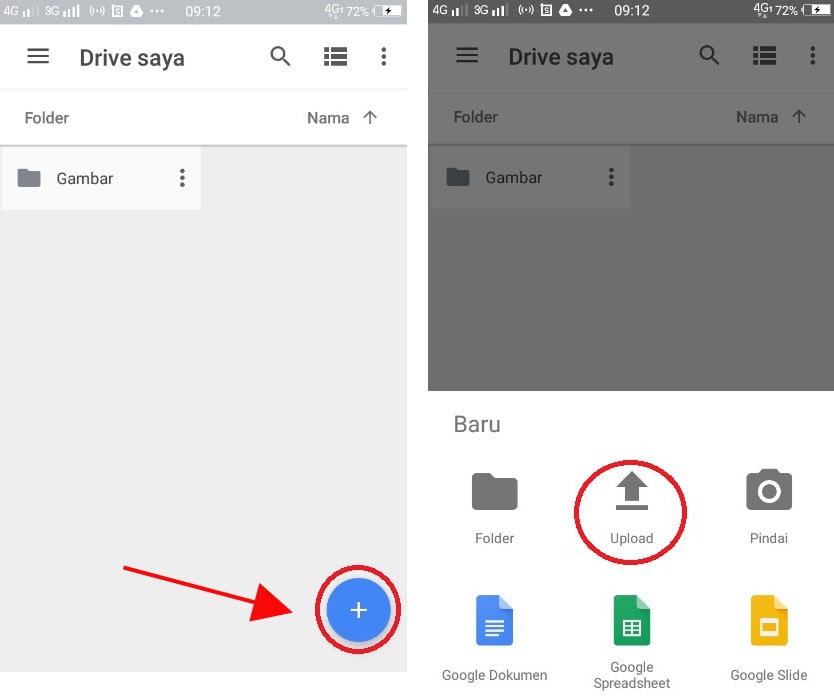This screenshot has height=696, width=834.
Task: Tap Drive notification icon in left status bar
Action: click(137, 11)
